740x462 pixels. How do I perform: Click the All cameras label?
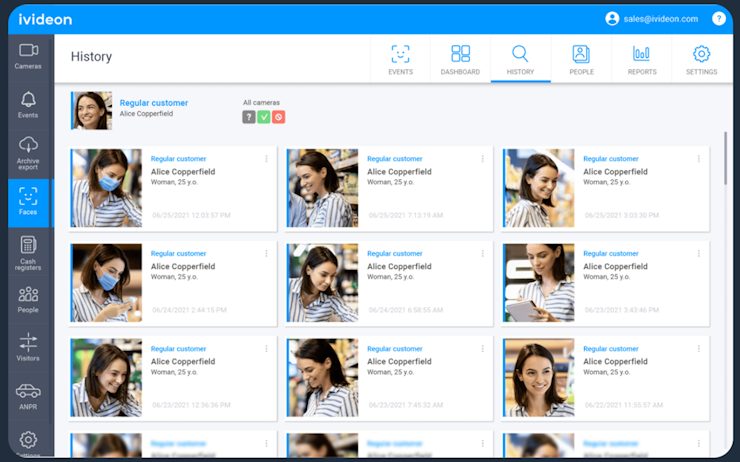click(x=261, y=102)
